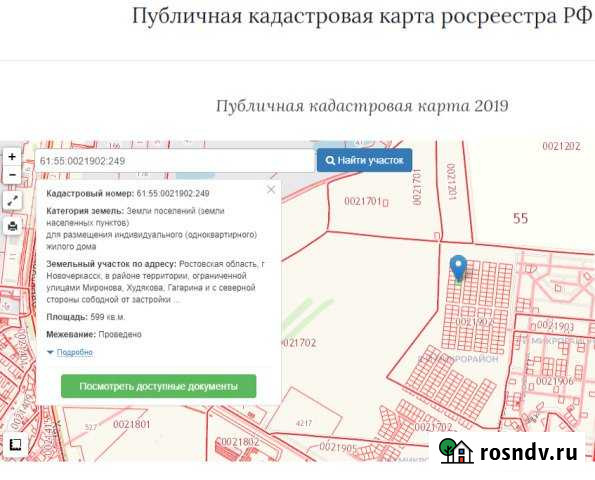Click map district label 55

click(520, 218)
